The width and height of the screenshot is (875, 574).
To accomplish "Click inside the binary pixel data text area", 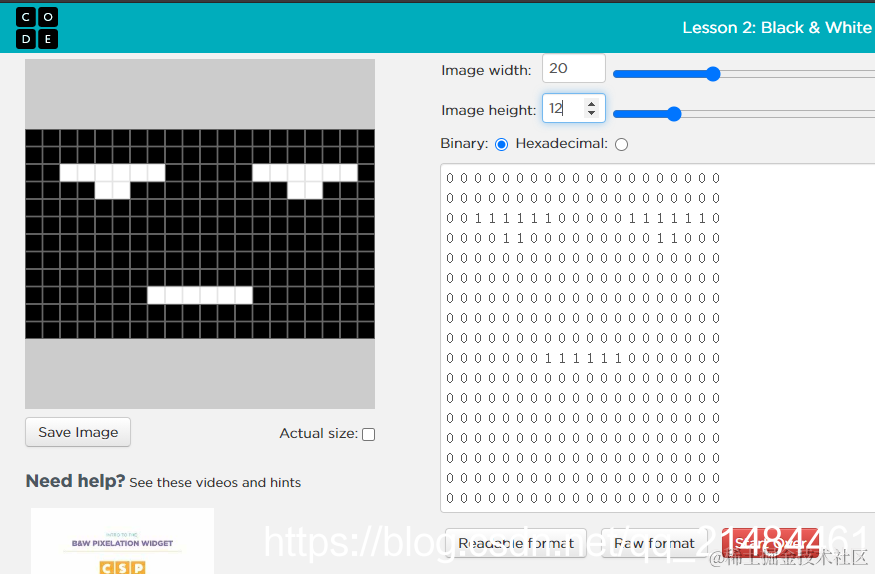I will [658, 338].
